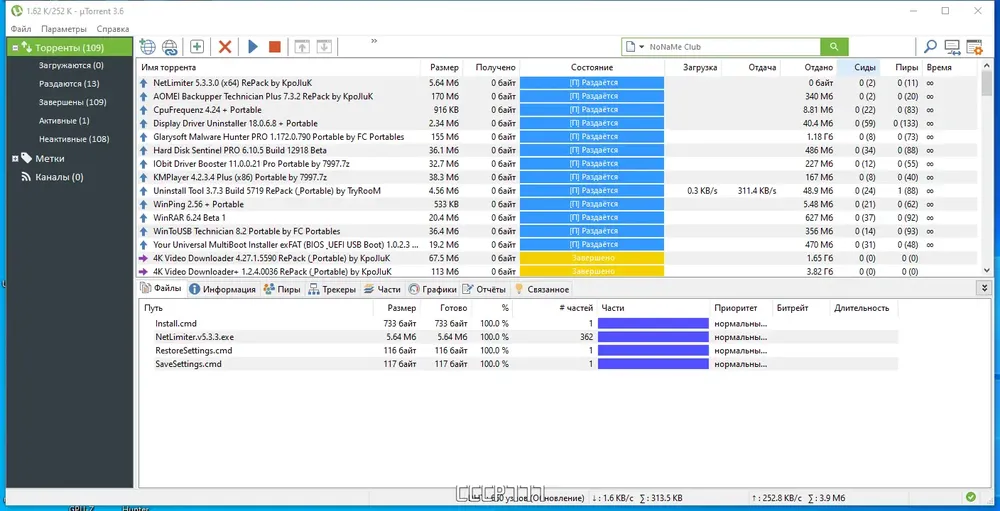Switch to the Трекеры tab
The image size is (1000, 511).
[x=332, y=290]
